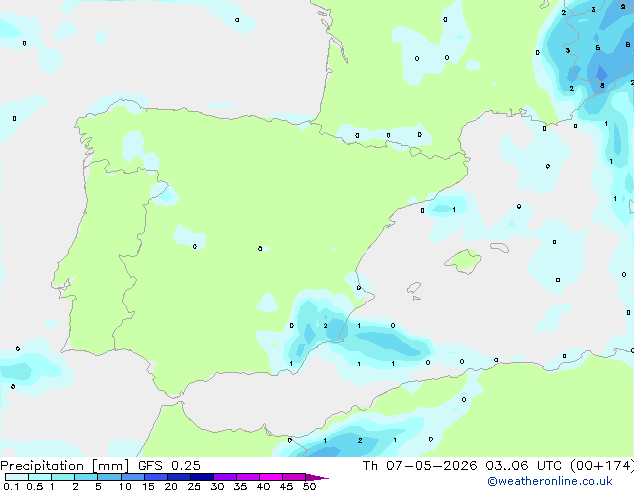Click the legend label '20'
634x490 pixels.
171,486
